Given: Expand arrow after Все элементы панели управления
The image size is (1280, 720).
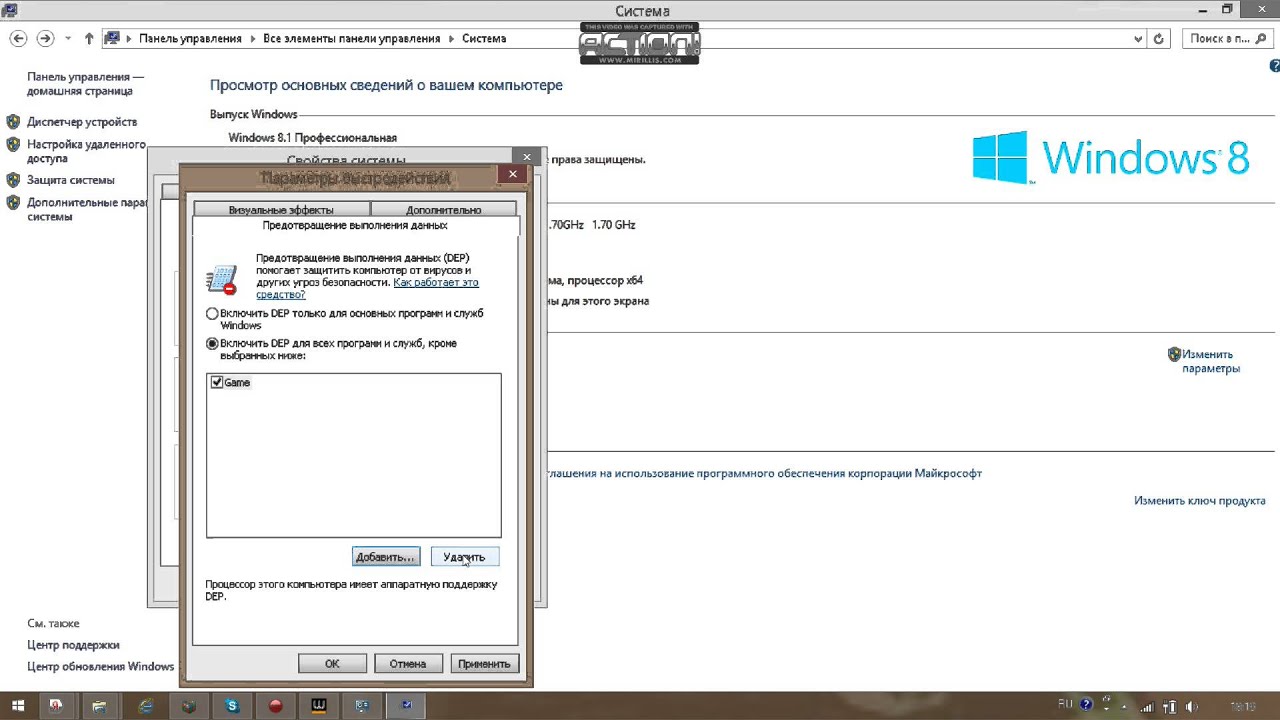Looking at the screenshot, I should tap(450, 39).
